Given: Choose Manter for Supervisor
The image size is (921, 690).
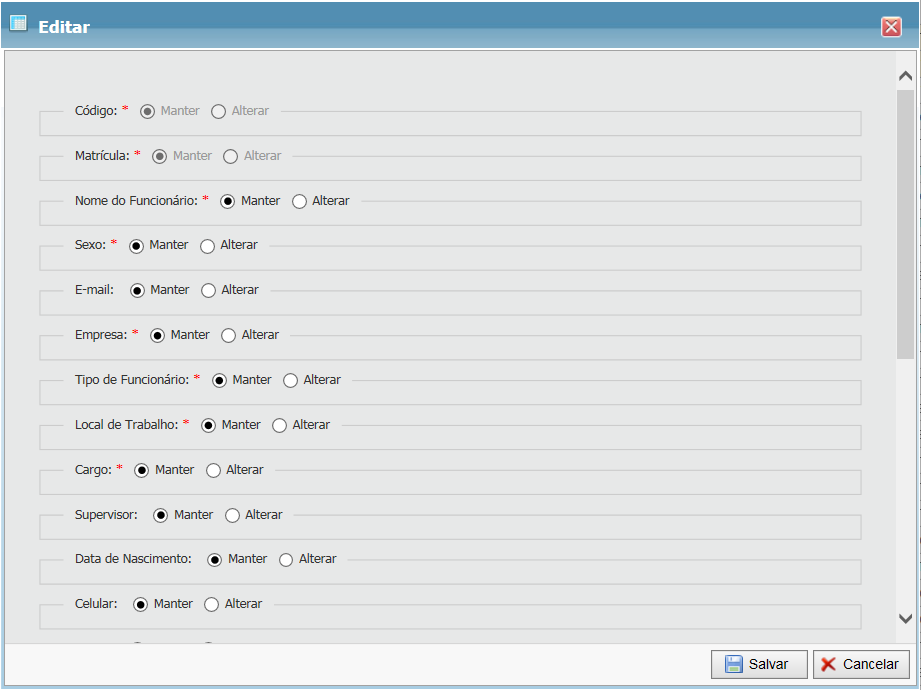Looking at the screenshot, I should coord(160,515).
